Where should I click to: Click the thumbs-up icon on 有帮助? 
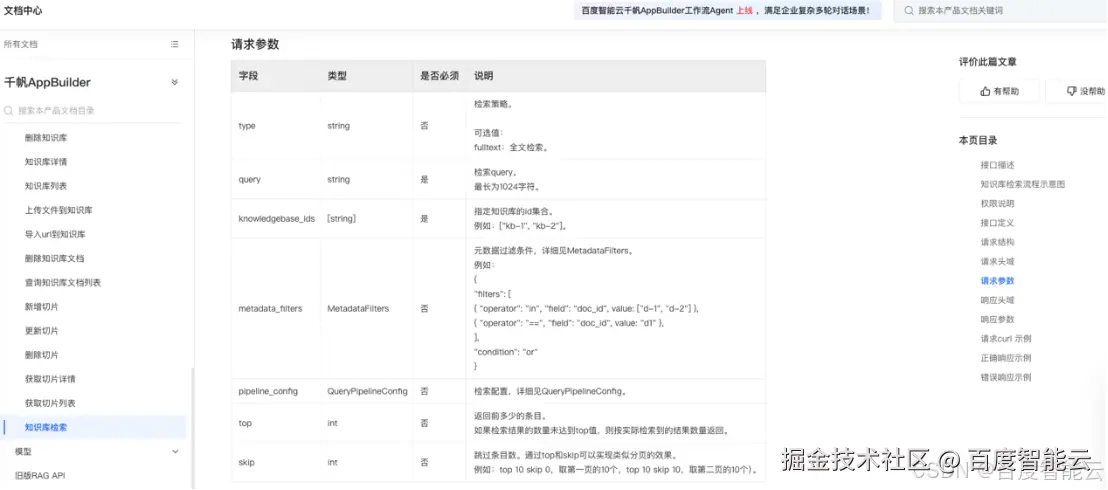click(985, 91)
